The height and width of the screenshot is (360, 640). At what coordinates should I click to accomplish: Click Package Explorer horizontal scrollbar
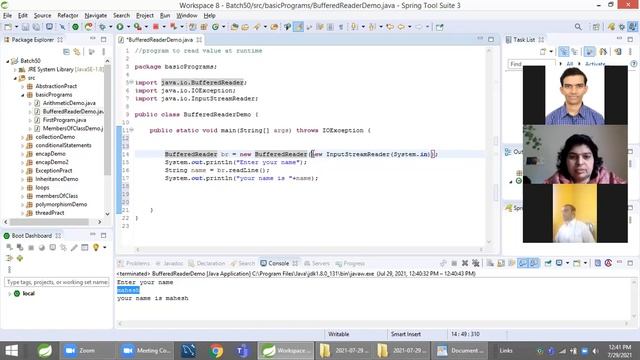(x=53, y=222)
